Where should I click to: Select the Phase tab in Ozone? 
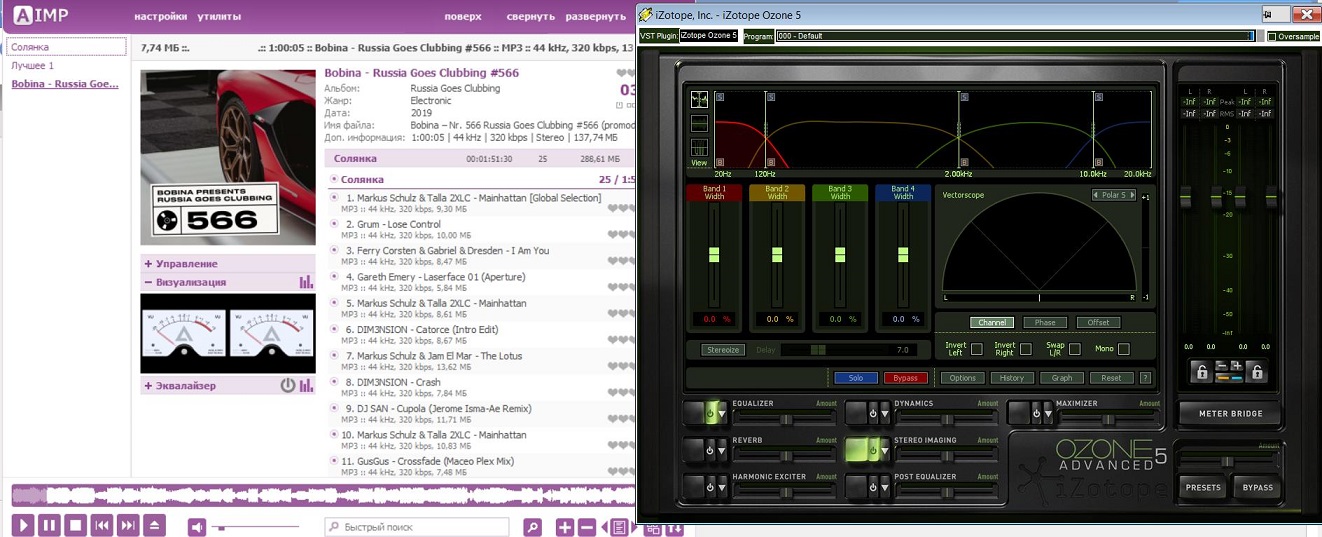pos(1045,323)
